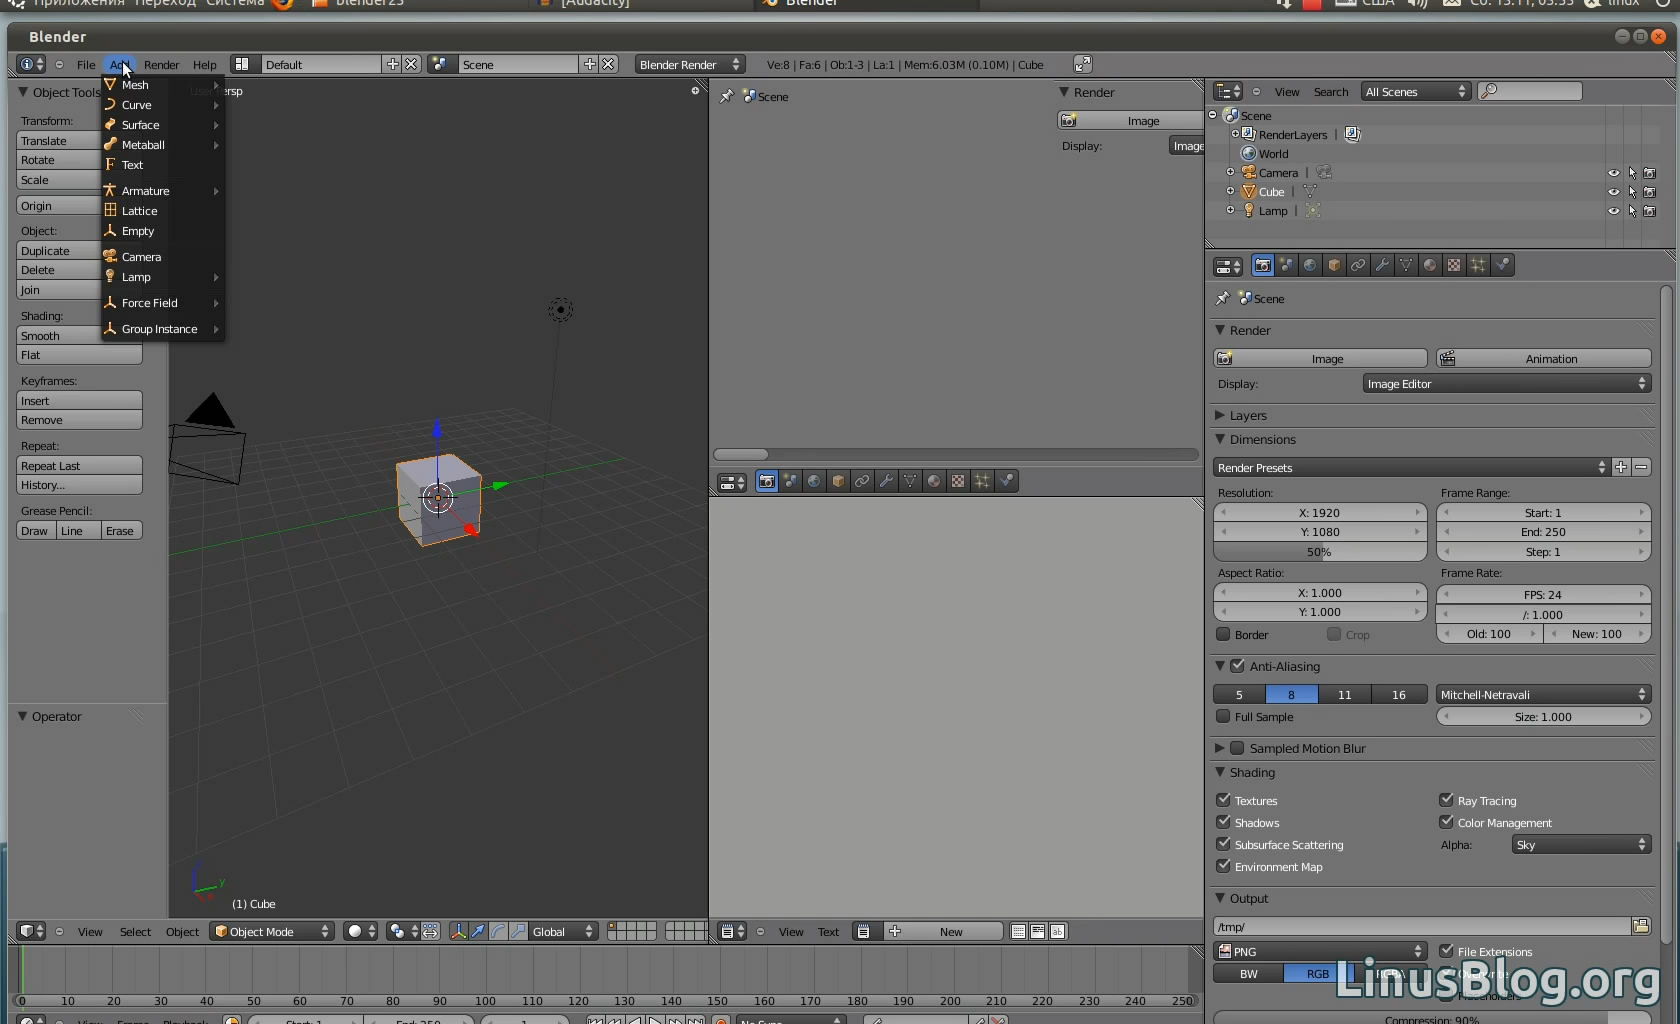Enable the rotate manipulator arc icon
Image resolution: width=1680 pixels, height=1024 pixels.
point(498,931)
